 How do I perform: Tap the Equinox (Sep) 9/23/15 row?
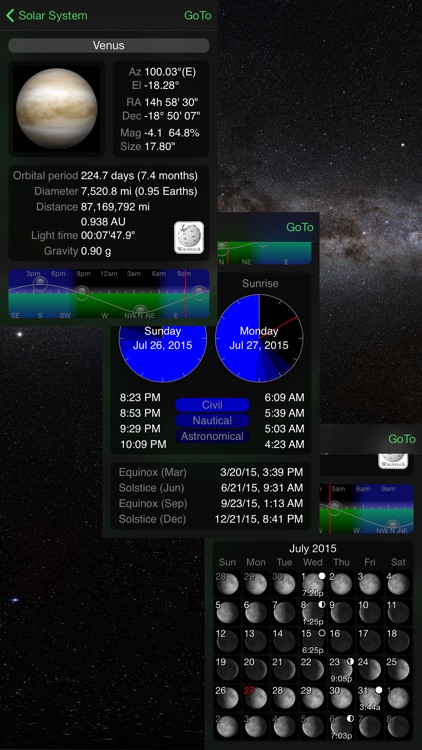tap(211, 503)
